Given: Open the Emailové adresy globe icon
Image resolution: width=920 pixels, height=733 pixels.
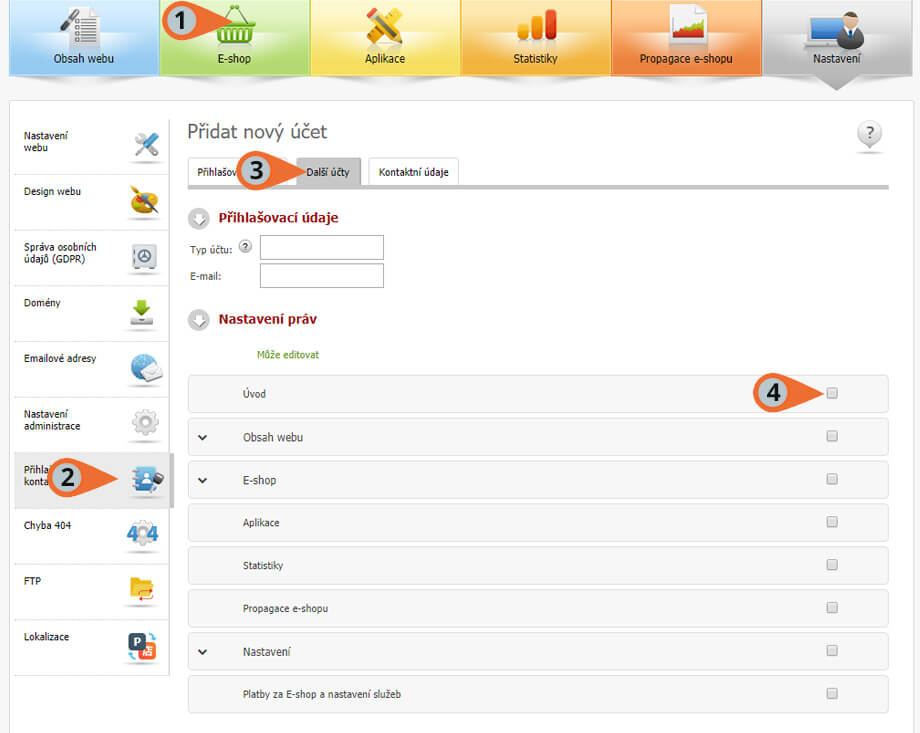Looking at the screenshot, I should 144,369.
